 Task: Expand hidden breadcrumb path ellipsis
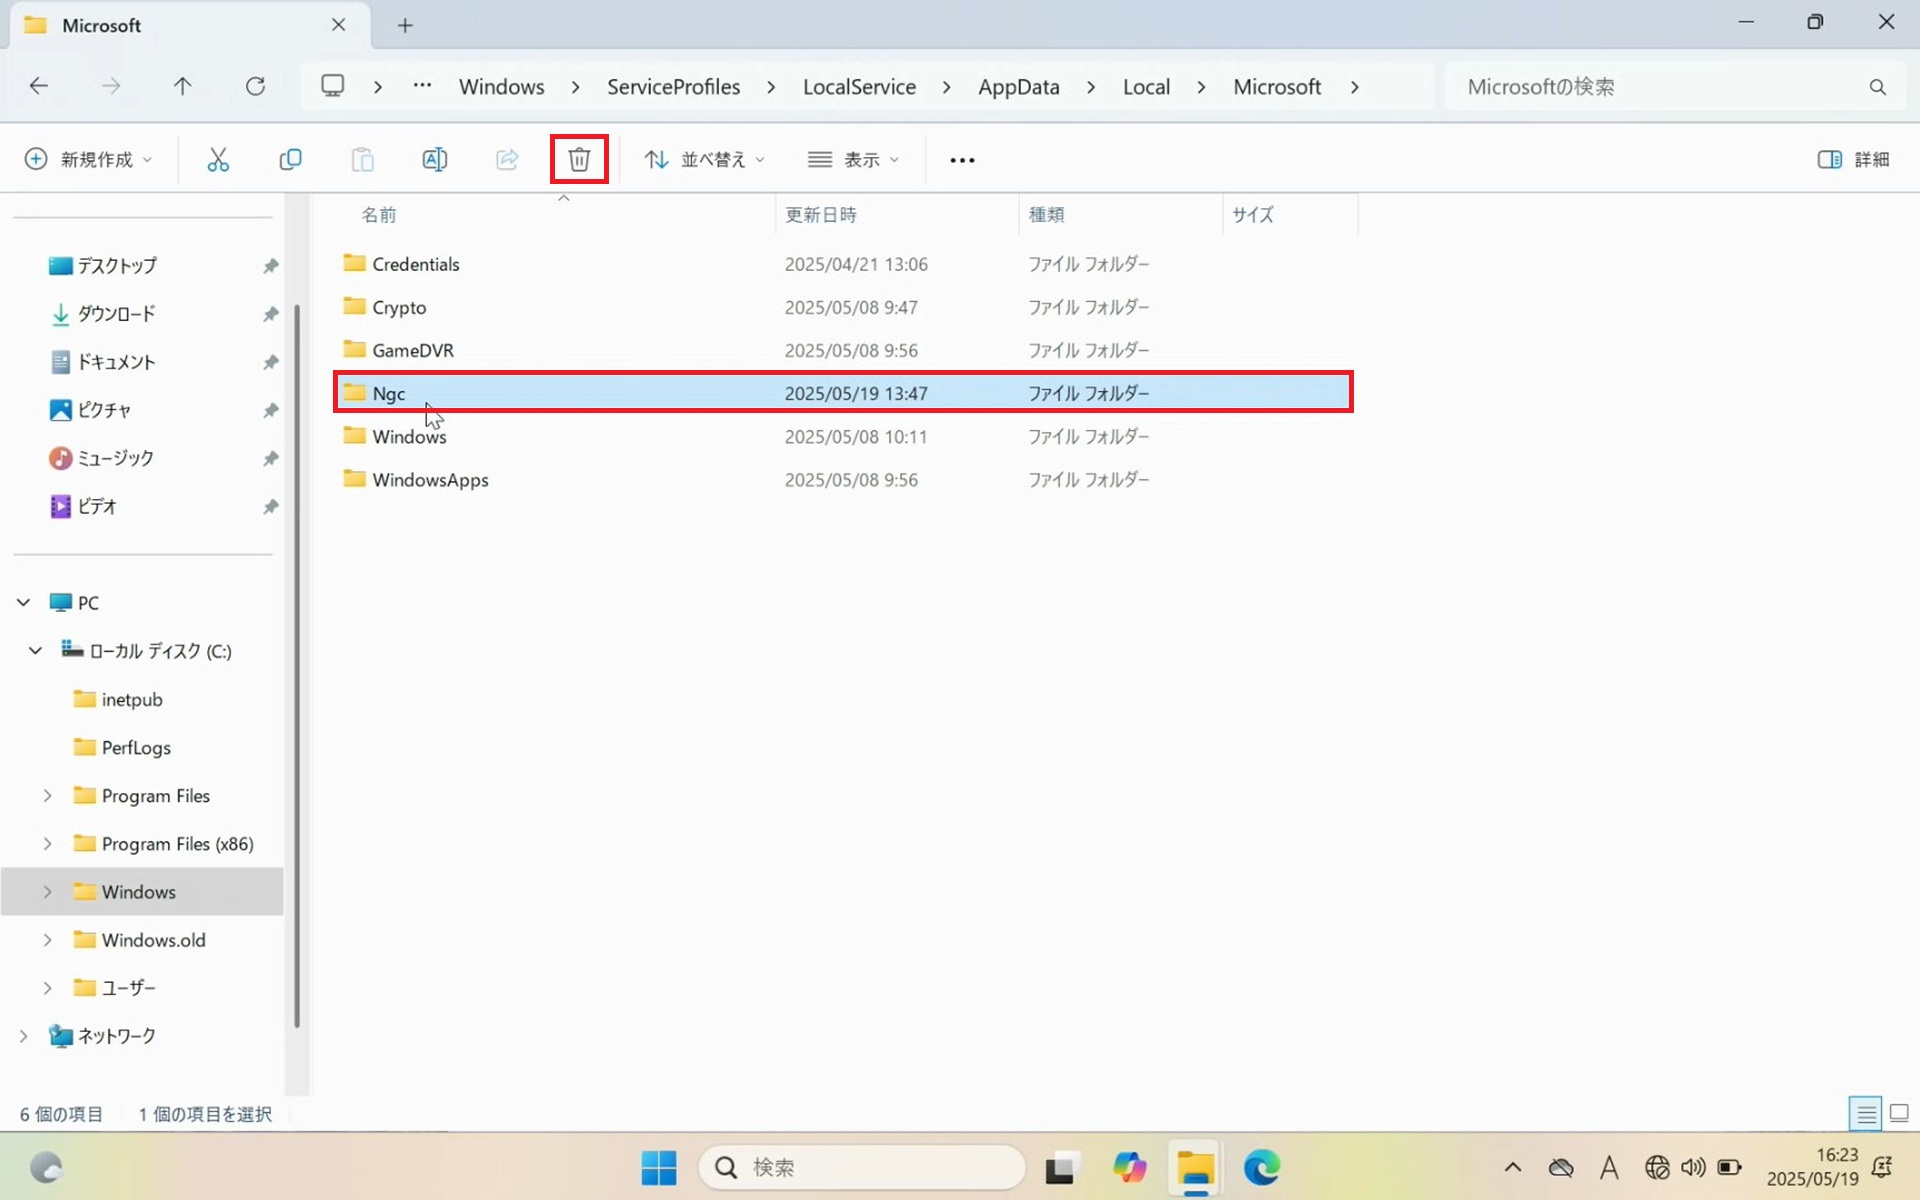pos(422,86)
